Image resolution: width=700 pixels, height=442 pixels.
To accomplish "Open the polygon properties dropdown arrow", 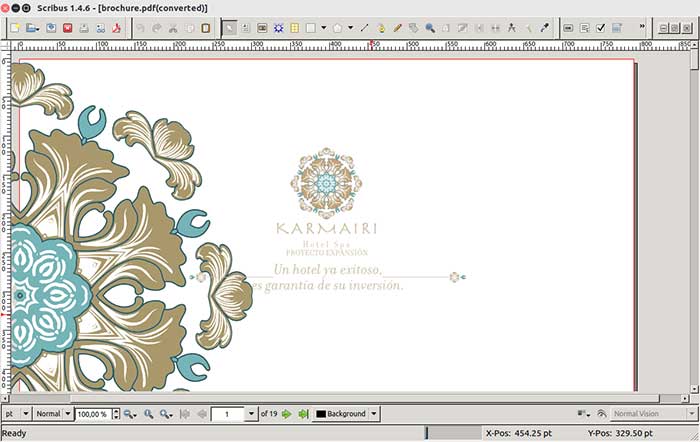I will pos(350,28).
